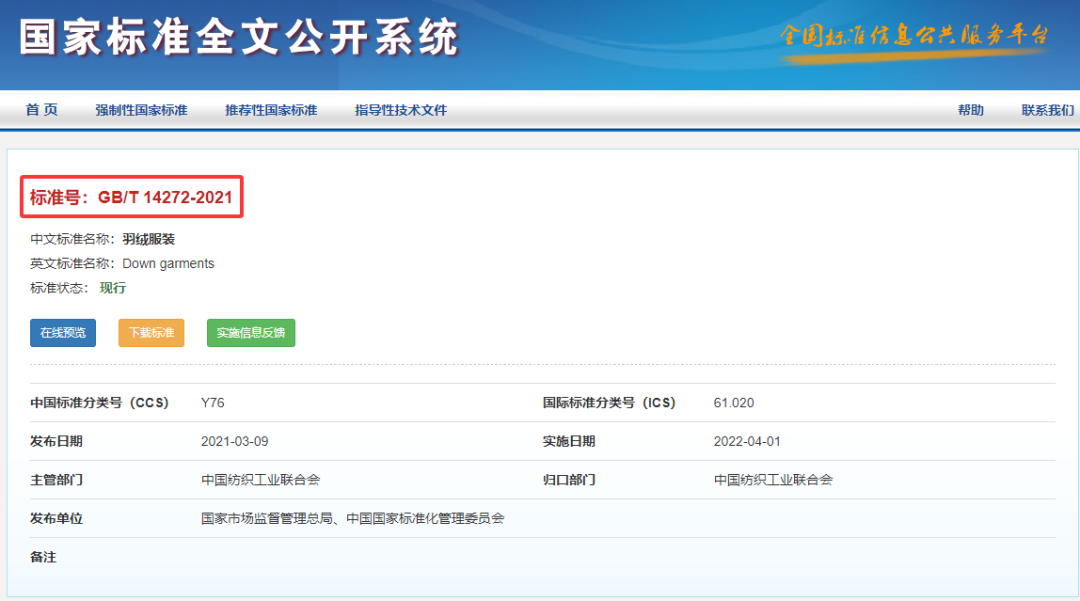Go to the 首页 home page

tap(42, 110)
